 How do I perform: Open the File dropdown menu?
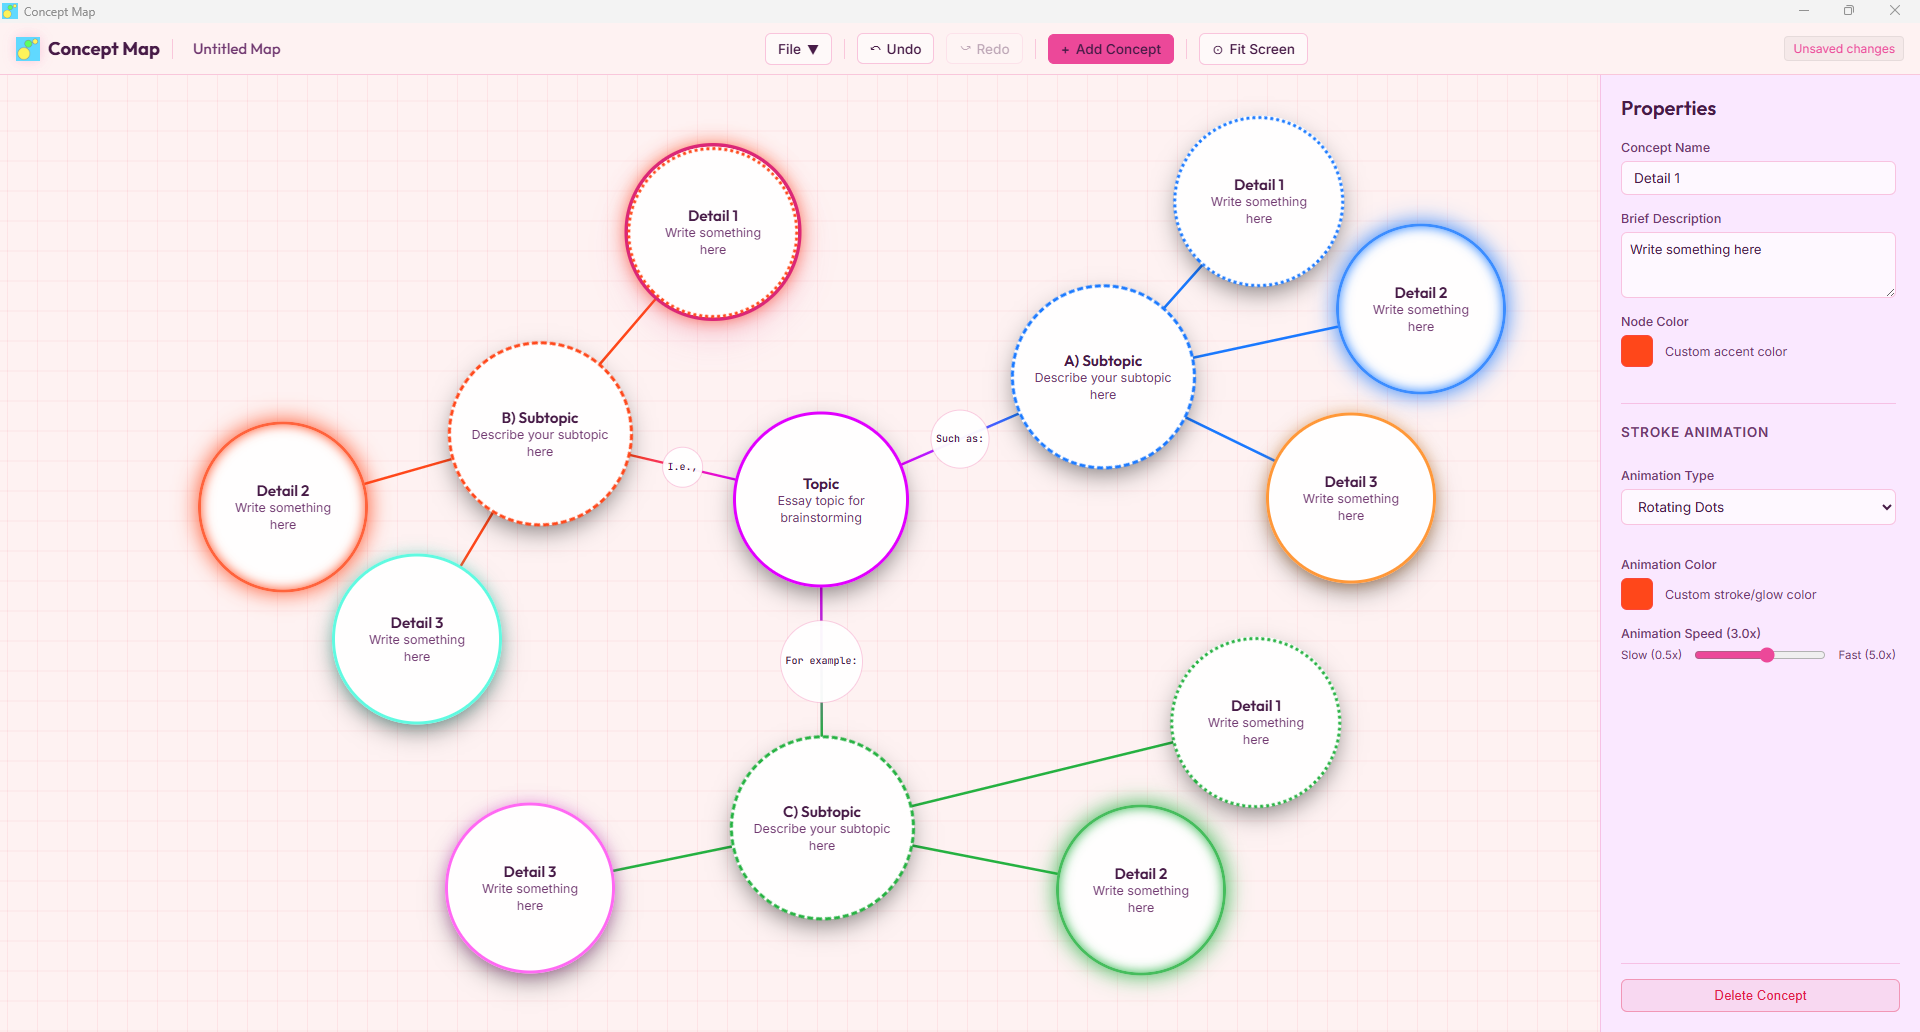tap(798, 49)
